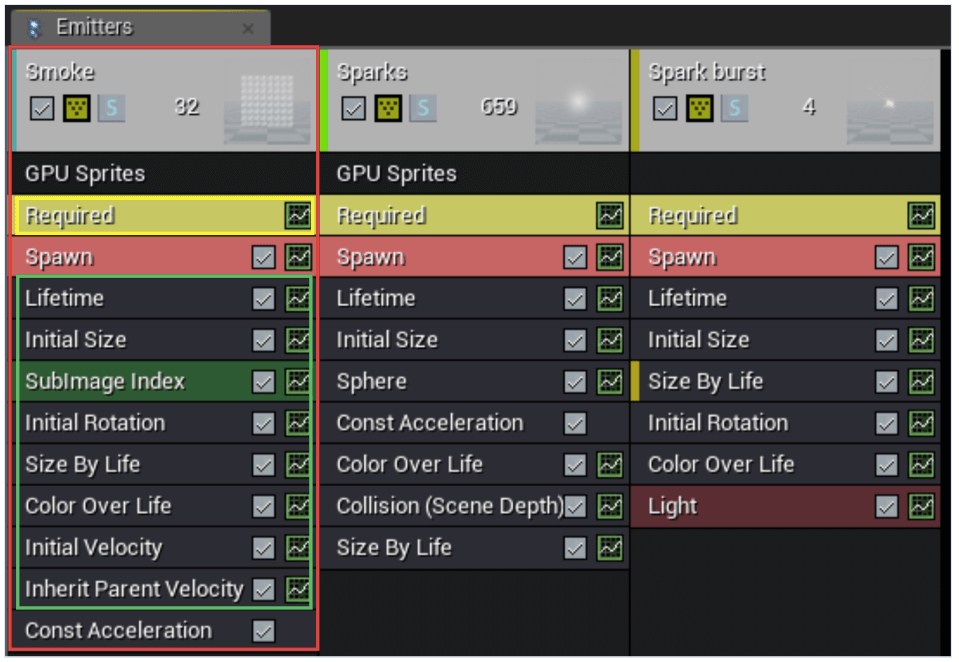Viewport: 959px width, 662px height.
Task: Toggle Sparks emitter solo button
Action: coord(423,107)
